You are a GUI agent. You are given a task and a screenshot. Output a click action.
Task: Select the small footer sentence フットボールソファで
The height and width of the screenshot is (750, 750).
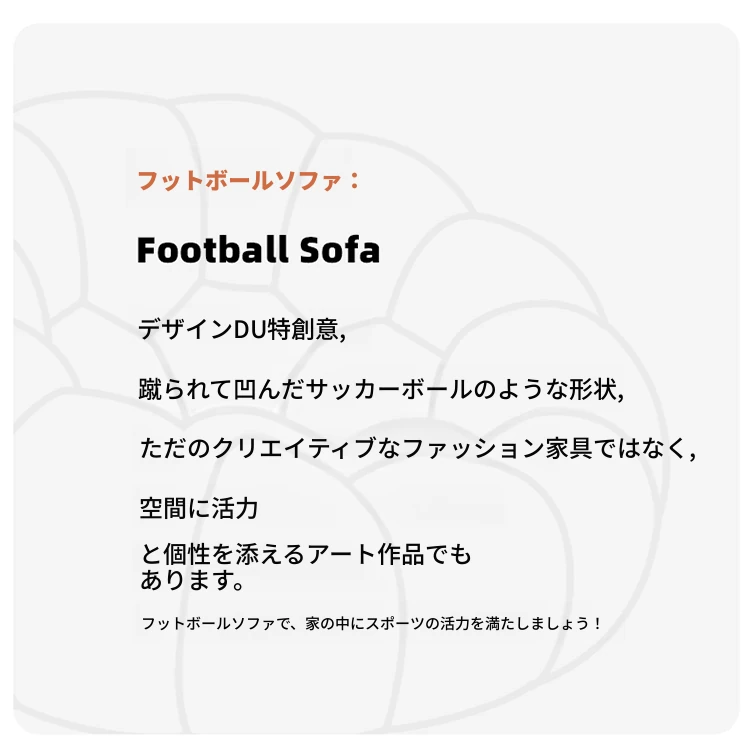371,623
